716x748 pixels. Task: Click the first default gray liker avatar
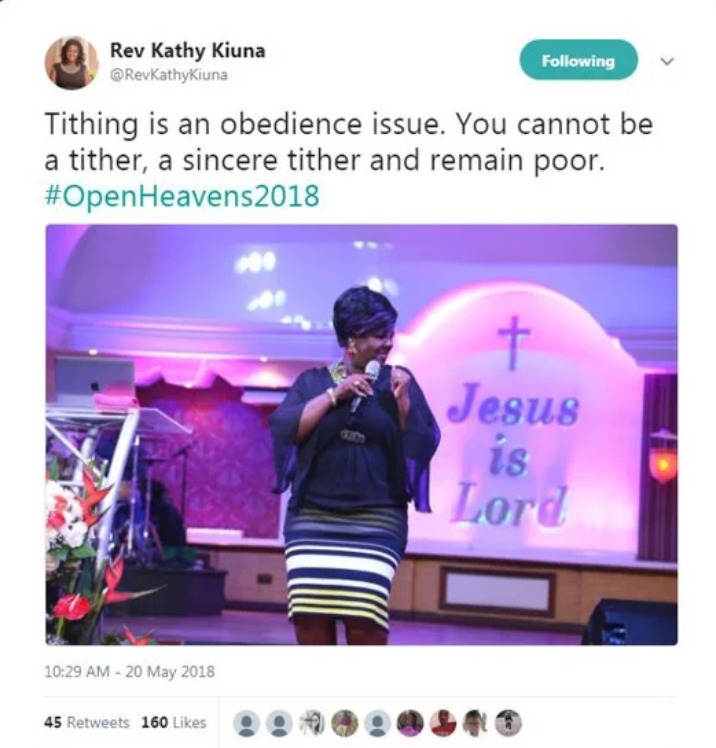click(247, 723)
